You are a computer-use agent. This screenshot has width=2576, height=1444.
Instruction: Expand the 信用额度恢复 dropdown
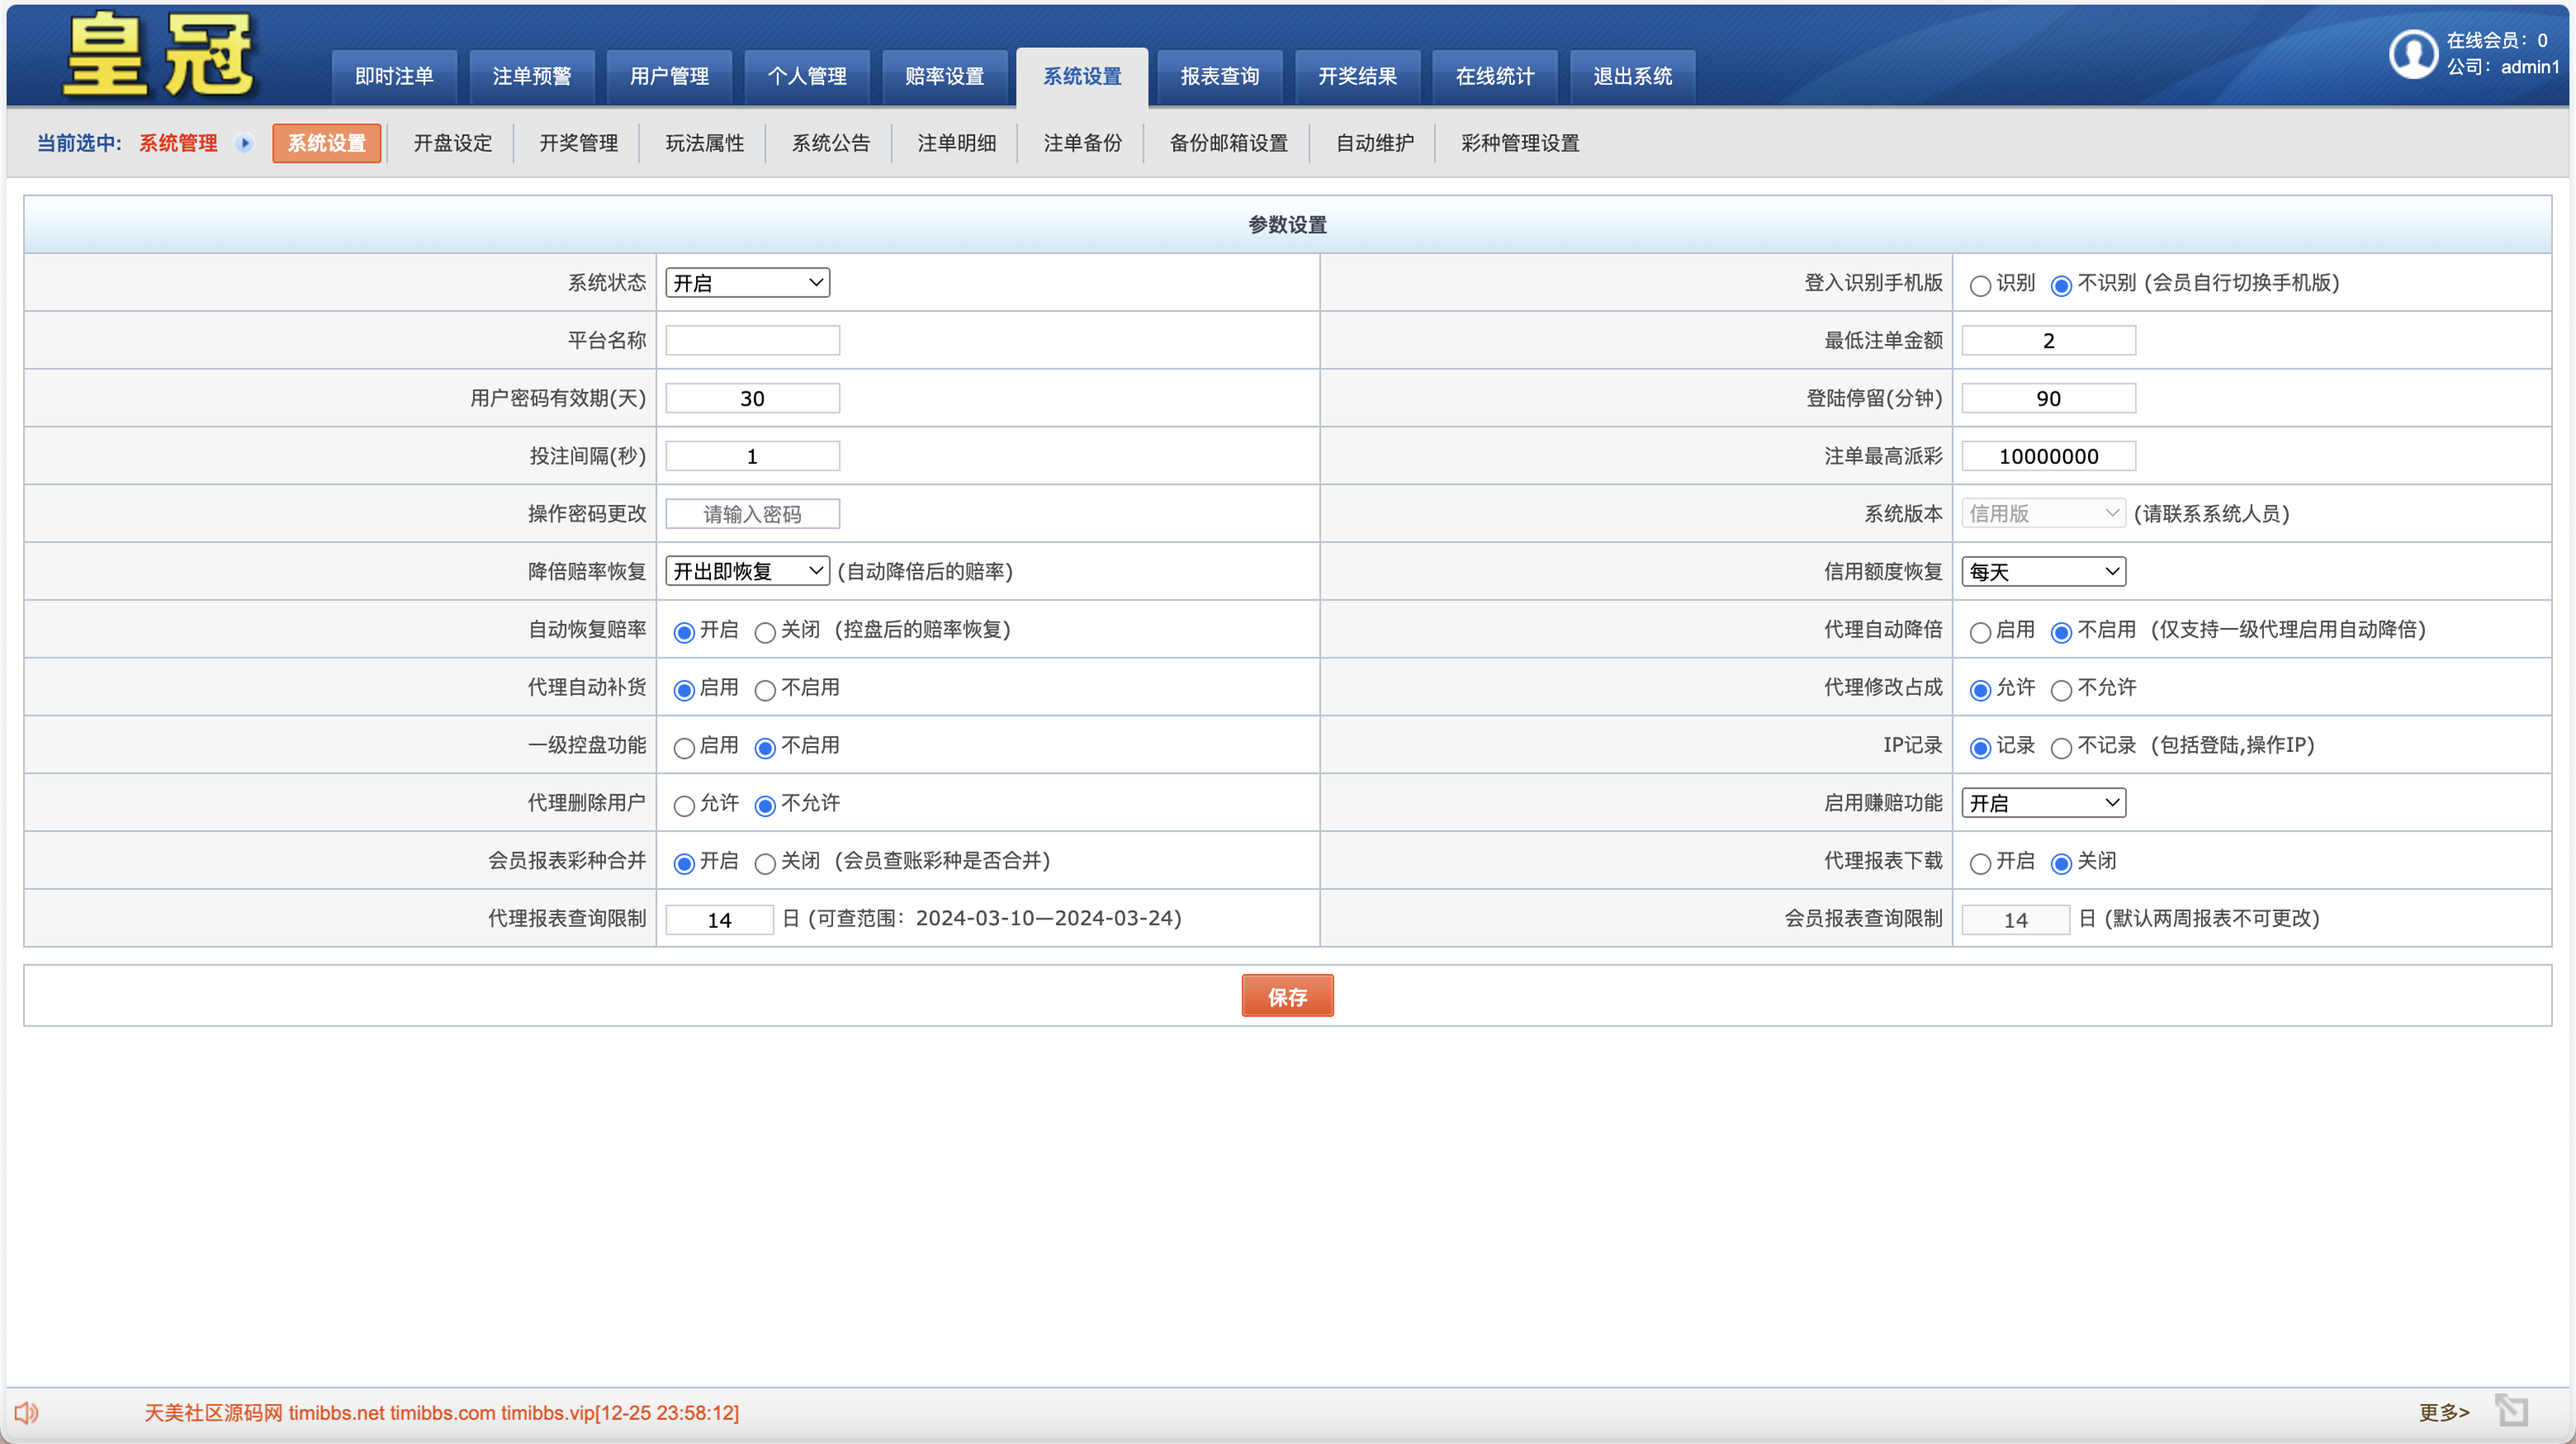(x=2043, y=571)
